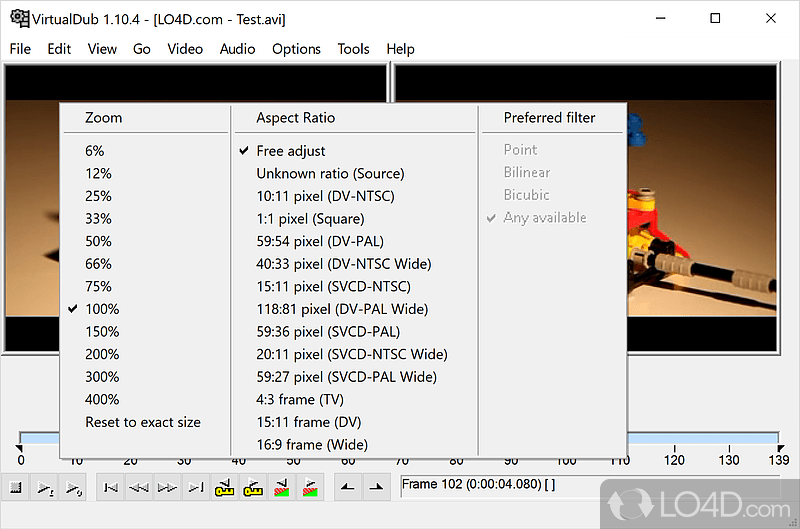Screen dimensions: 800x529
Task: Scan backward to previous scene change
Action: pyautogui.click(x=282, y=488)
